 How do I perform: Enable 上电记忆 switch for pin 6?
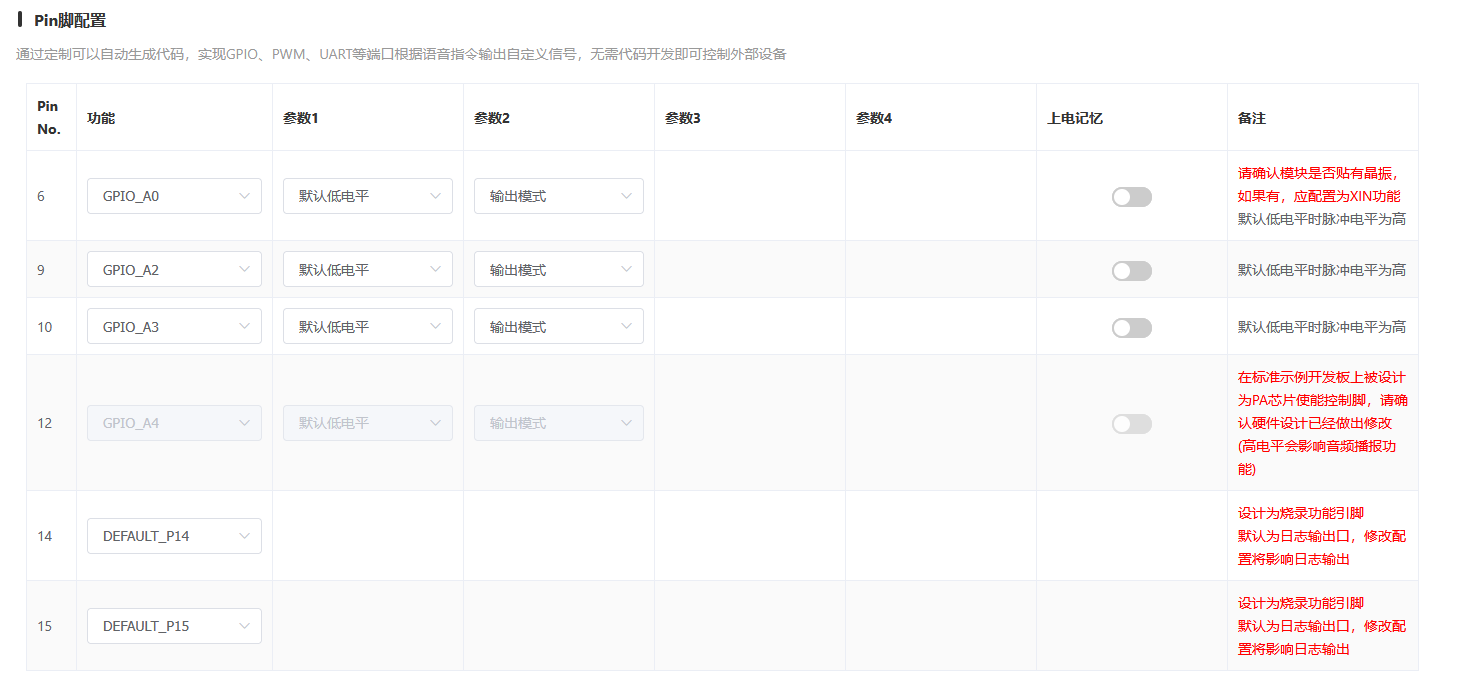tap(1131, 197)
